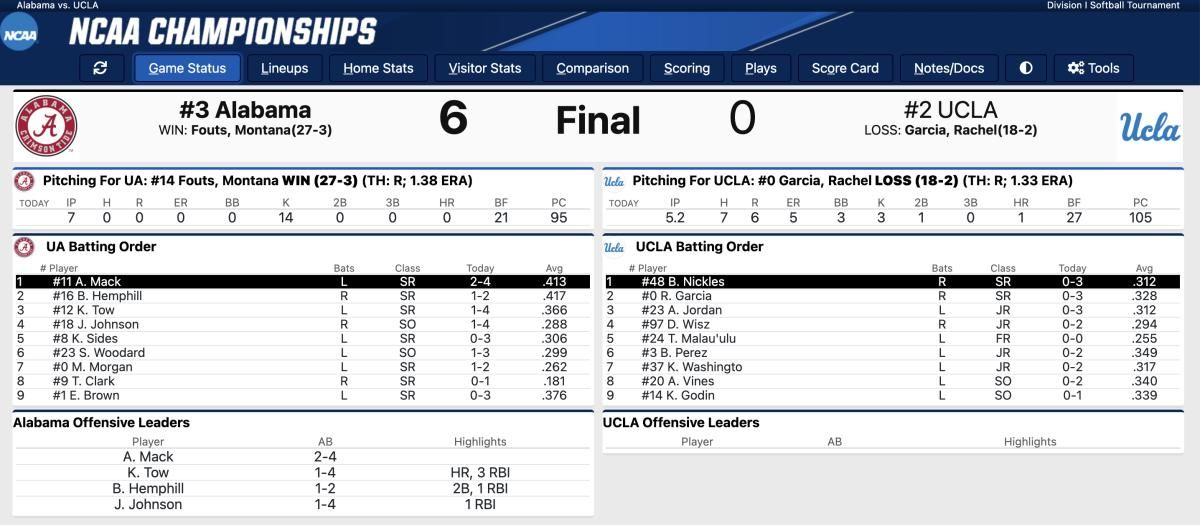Open the Scoring view

click(x=687, y=68)
